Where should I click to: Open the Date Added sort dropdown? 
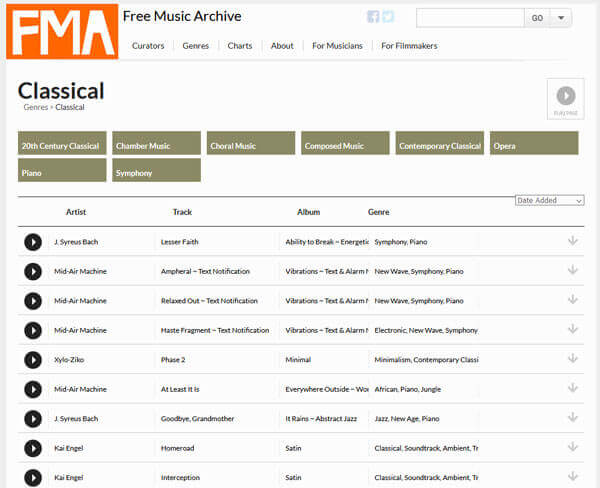point(549,201)
